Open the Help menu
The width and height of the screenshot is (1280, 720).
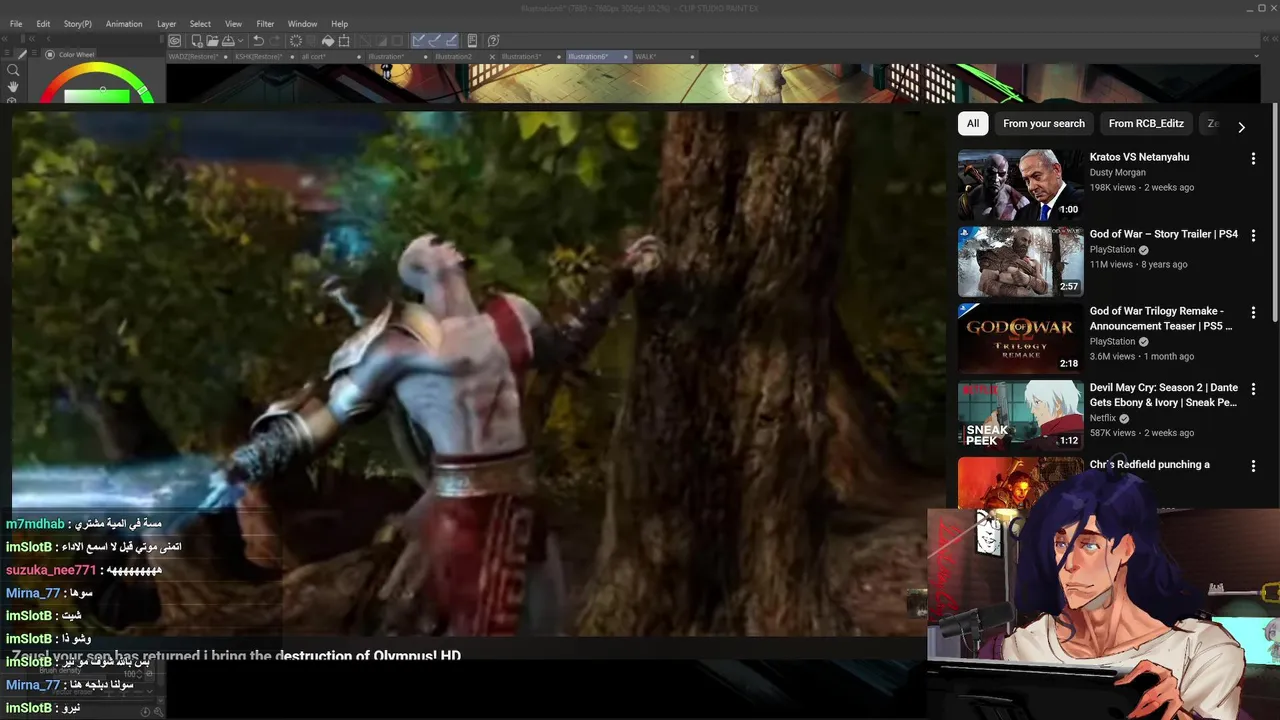coord(339,24)
